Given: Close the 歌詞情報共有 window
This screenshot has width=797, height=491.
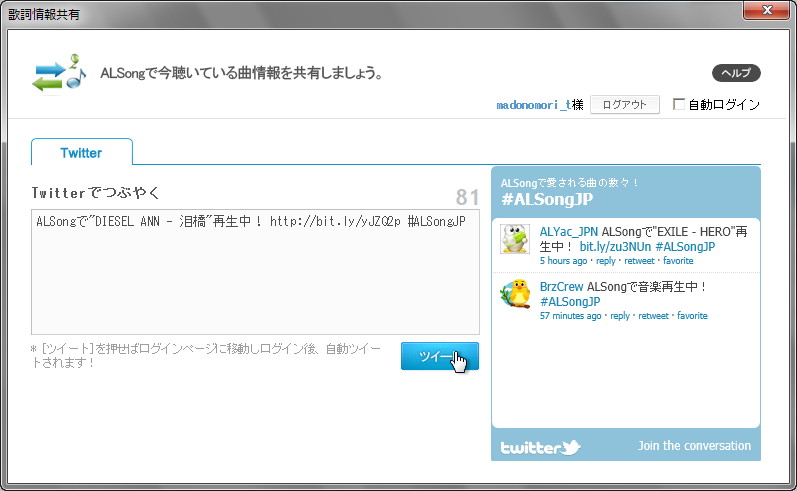Looking at the screenshot, I should [x=767, y=10].
